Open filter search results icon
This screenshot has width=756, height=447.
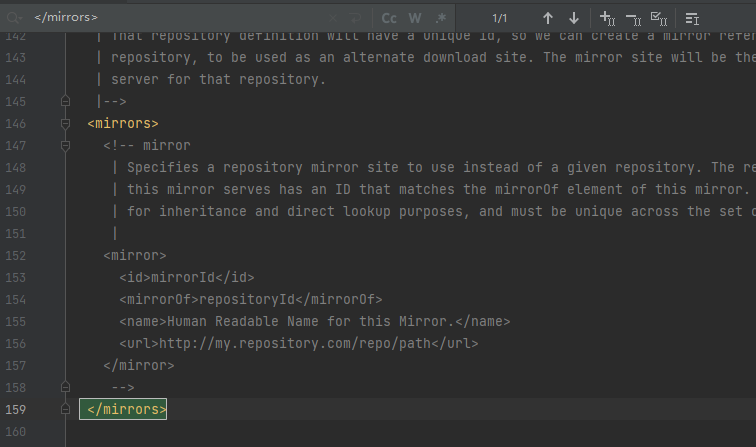point(692,19)
